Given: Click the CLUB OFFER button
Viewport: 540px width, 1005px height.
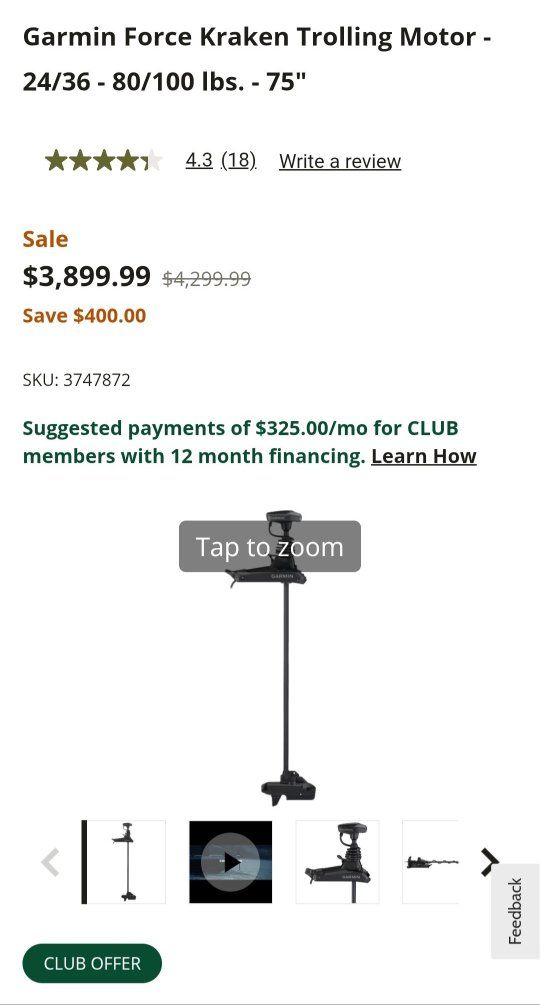Looking at the screenshot, I should point(92,963).
